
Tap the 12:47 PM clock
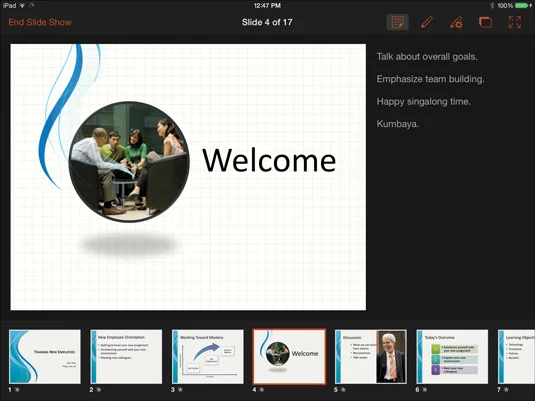click(x=267, y=5)
